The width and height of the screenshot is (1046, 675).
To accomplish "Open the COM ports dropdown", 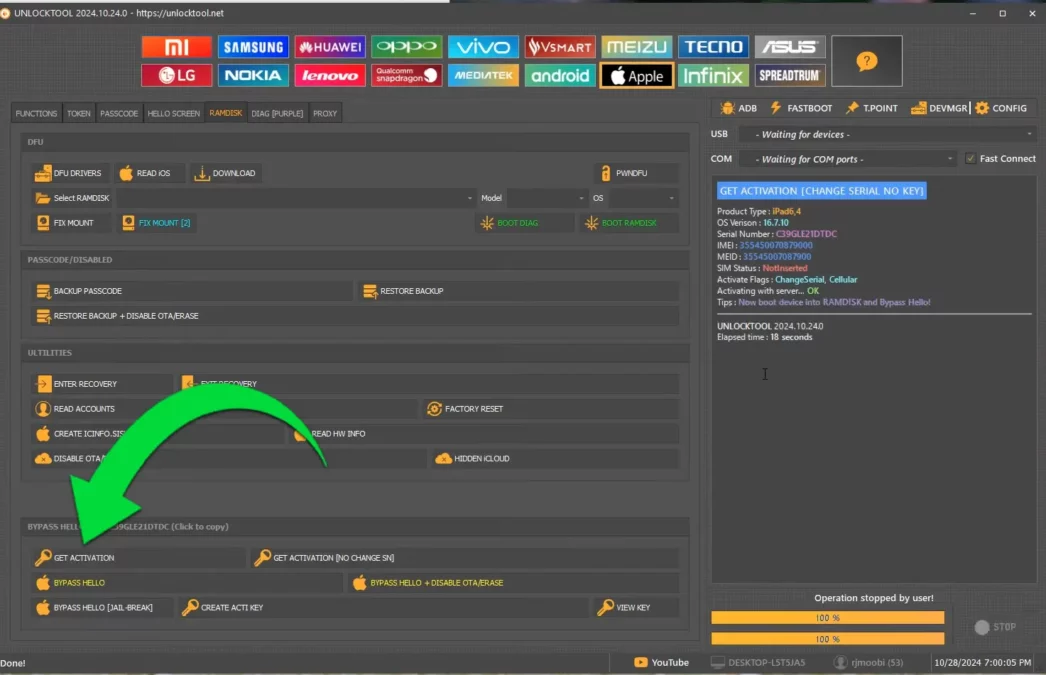I will point(848,159).
